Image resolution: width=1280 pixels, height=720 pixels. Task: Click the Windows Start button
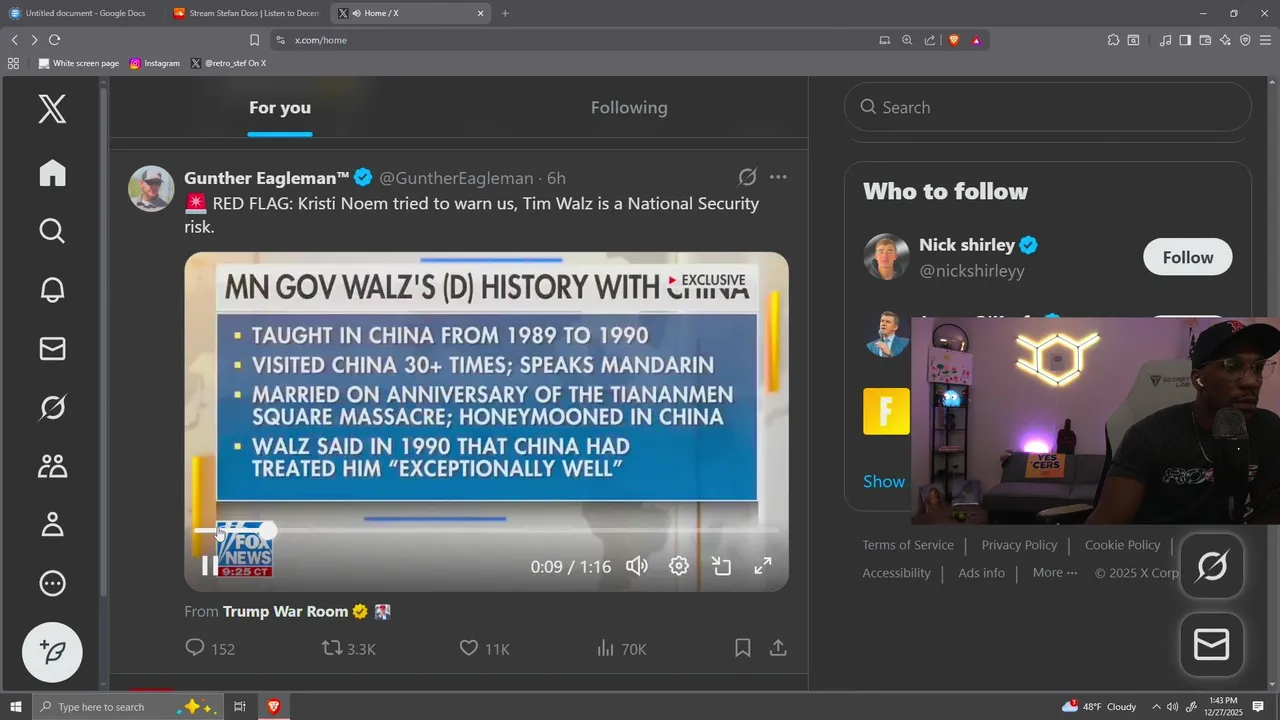[x=15, y=707]
